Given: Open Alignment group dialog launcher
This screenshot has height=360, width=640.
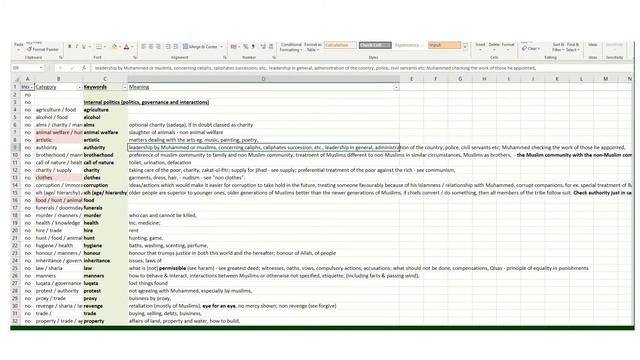Looking at the screenshot, I should [x=224, y=58].
